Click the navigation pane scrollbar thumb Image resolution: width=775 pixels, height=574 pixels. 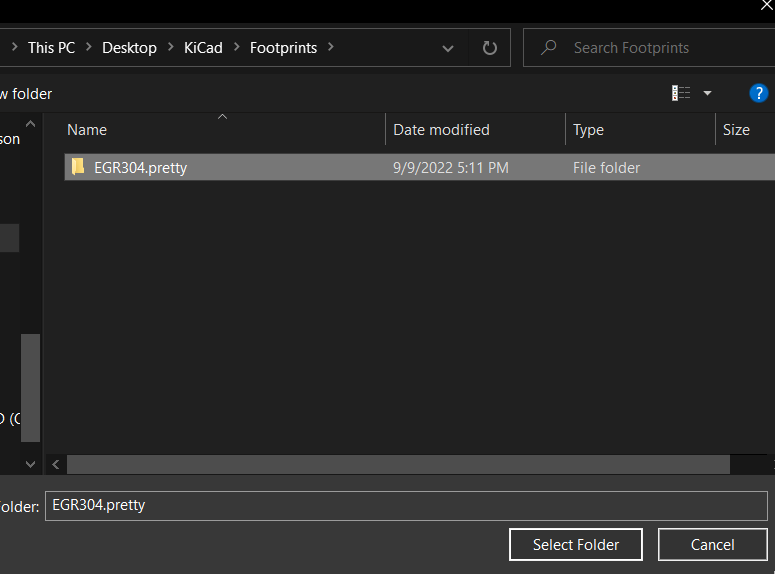(30, 388)
